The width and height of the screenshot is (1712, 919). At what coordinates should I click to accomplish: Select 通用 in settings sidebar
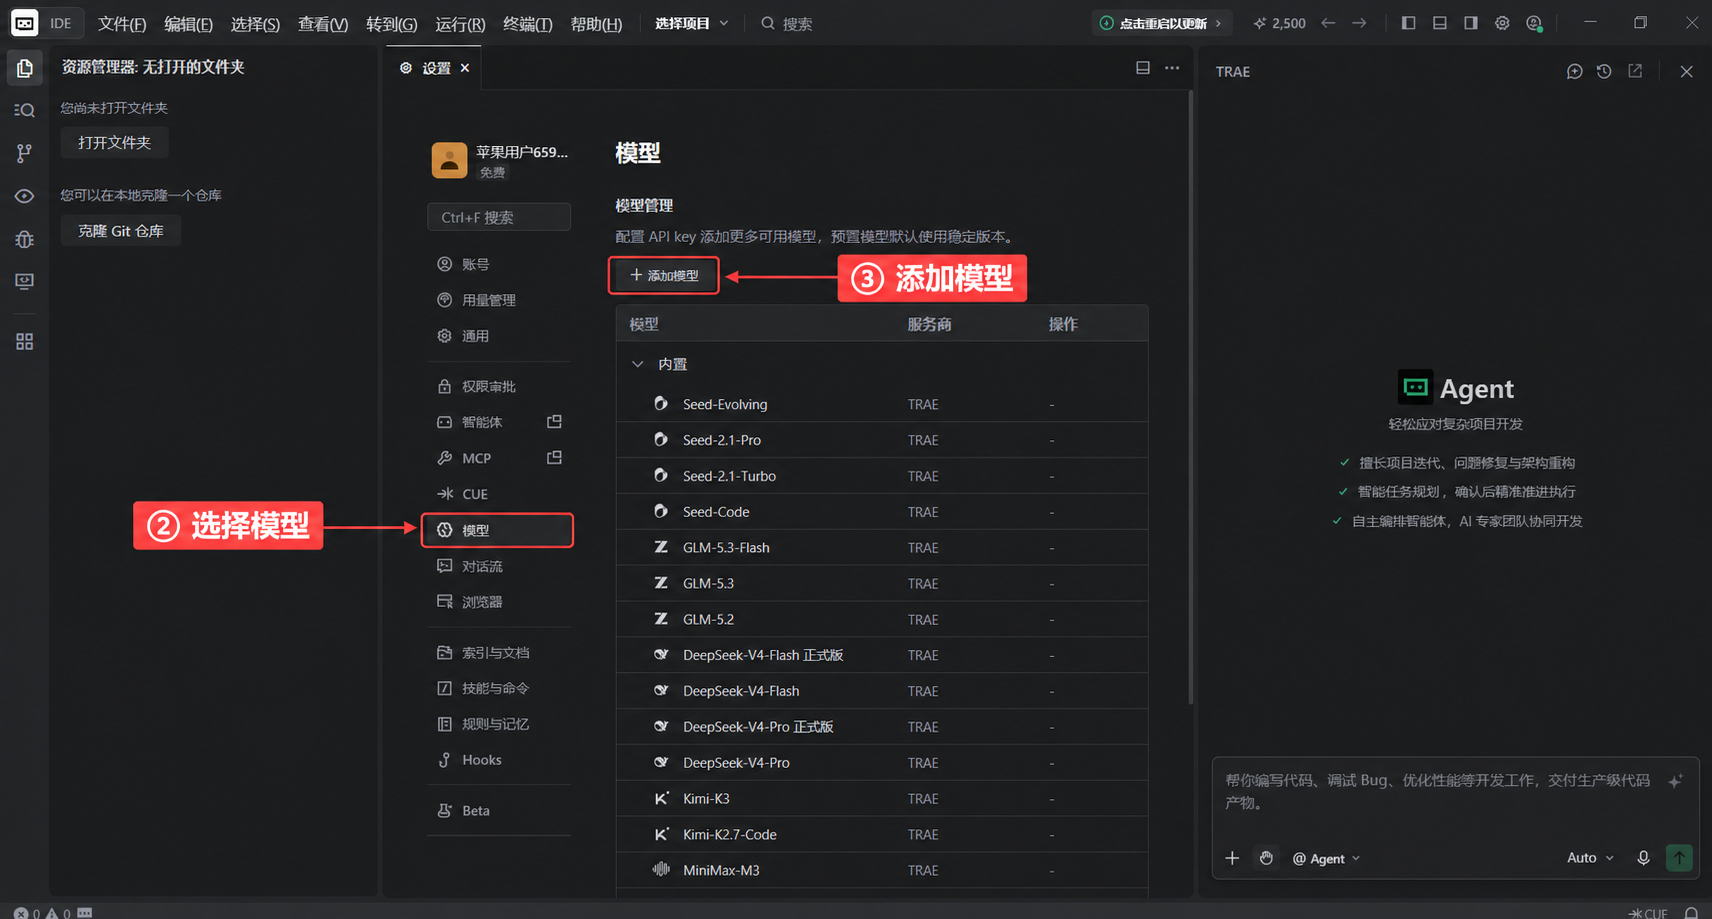tap(497, 336)
